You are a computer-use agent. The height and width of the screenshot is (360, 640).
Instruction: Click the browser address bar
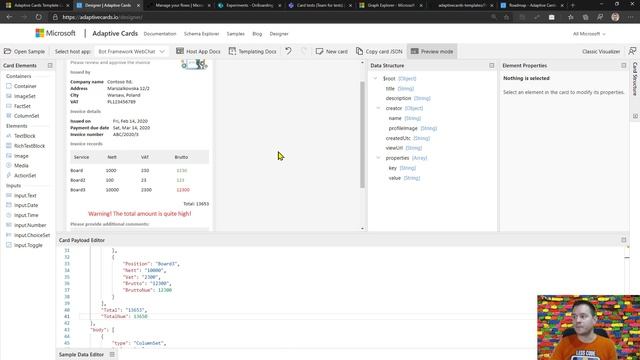point(269,17)
